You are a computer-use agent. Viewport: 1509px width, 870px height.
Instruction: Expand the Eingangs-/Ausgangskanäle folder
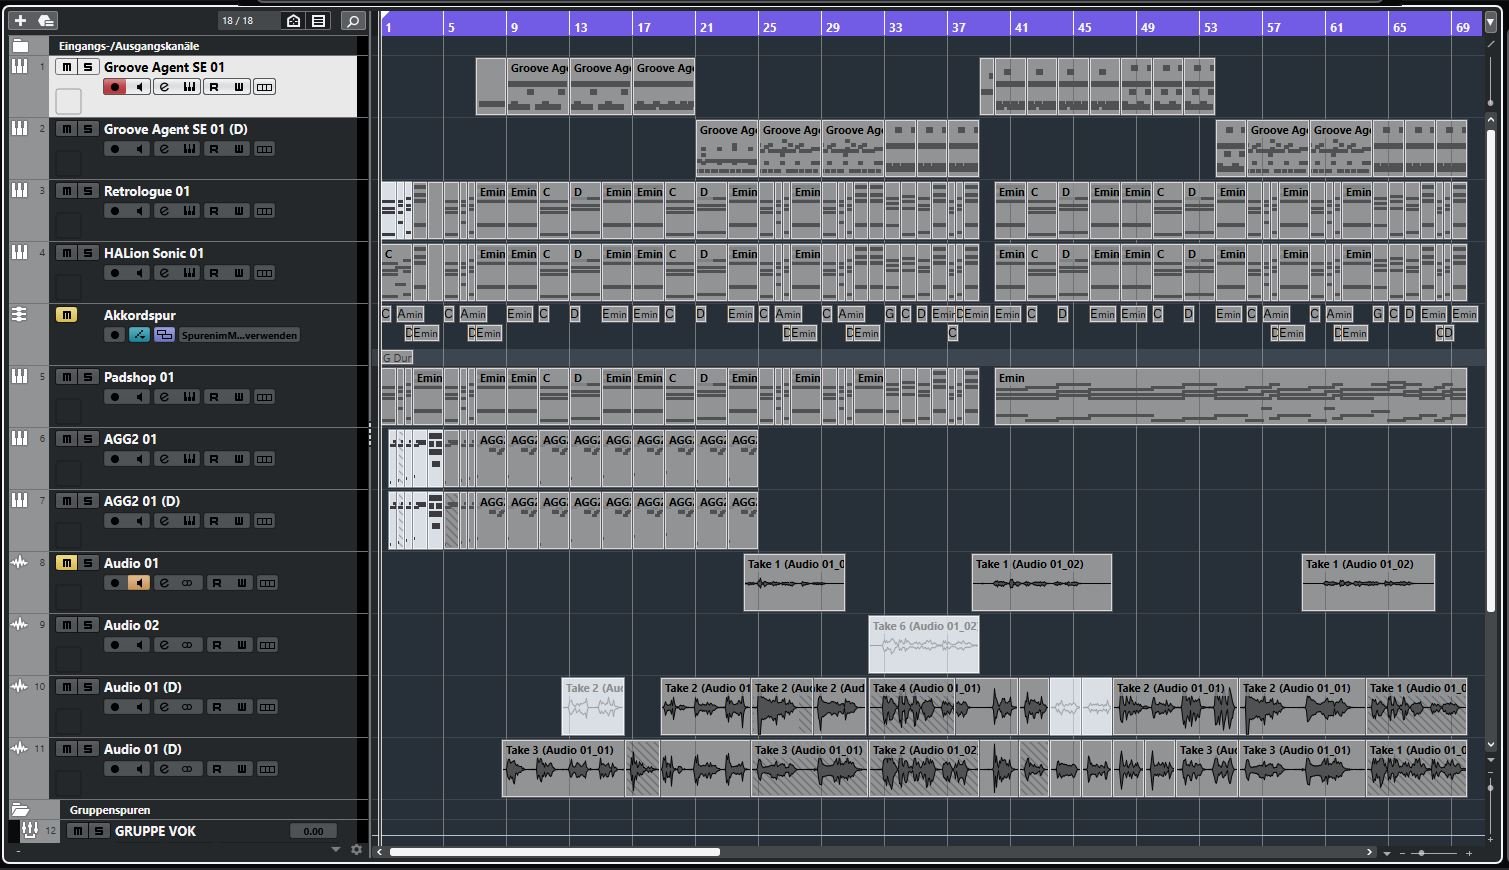tap(20, 46)
